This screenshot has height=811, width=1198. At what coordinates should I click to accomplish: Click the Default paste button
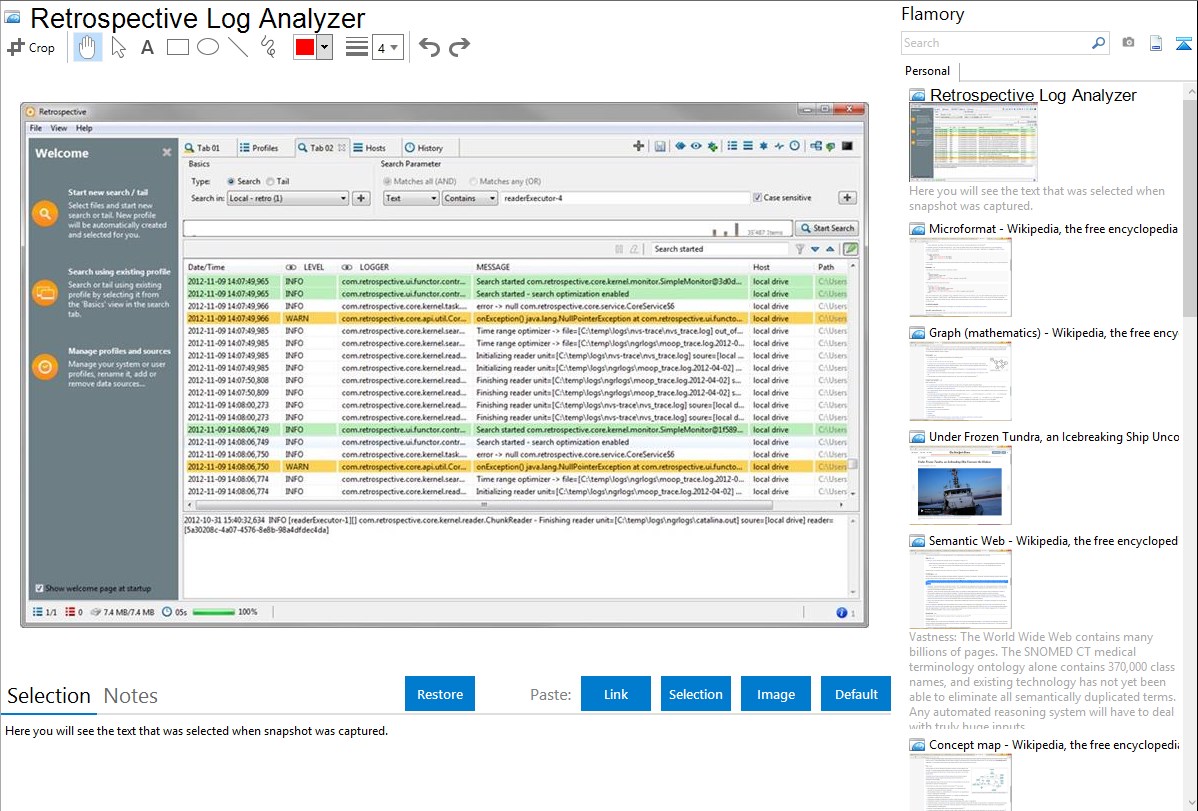tap(856, 694)
